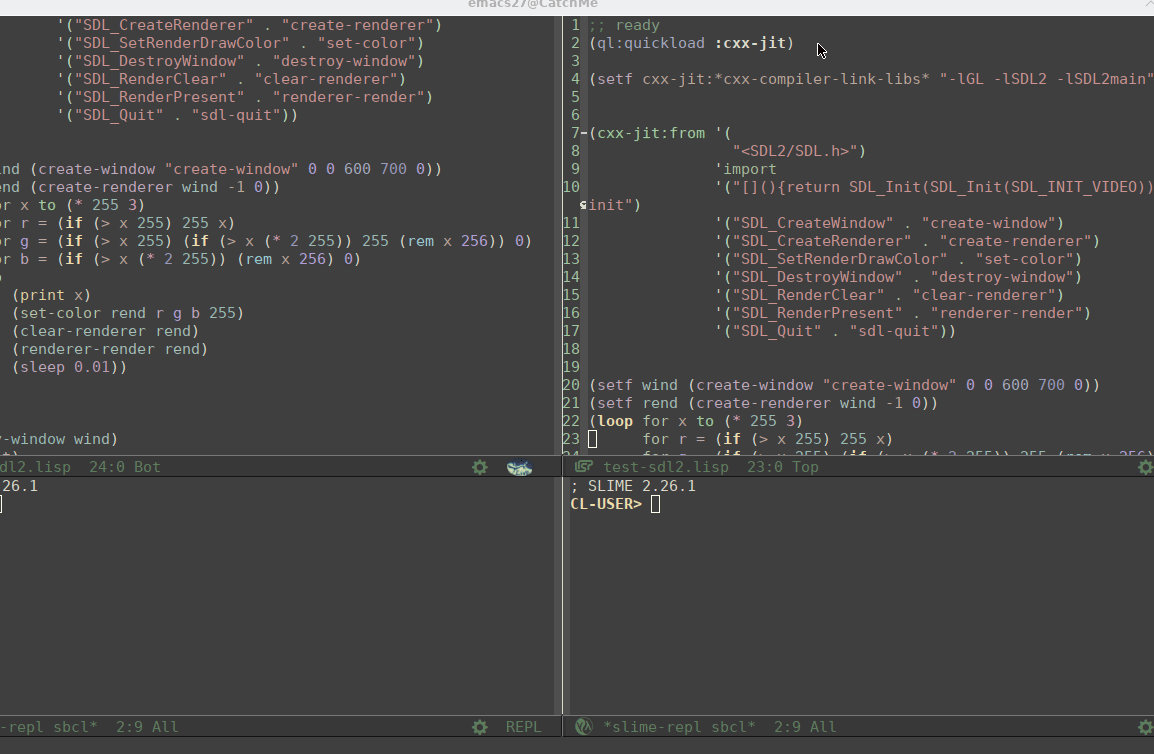Click the Lisp major-mode icon in left editor mode line

click(520, 468)
